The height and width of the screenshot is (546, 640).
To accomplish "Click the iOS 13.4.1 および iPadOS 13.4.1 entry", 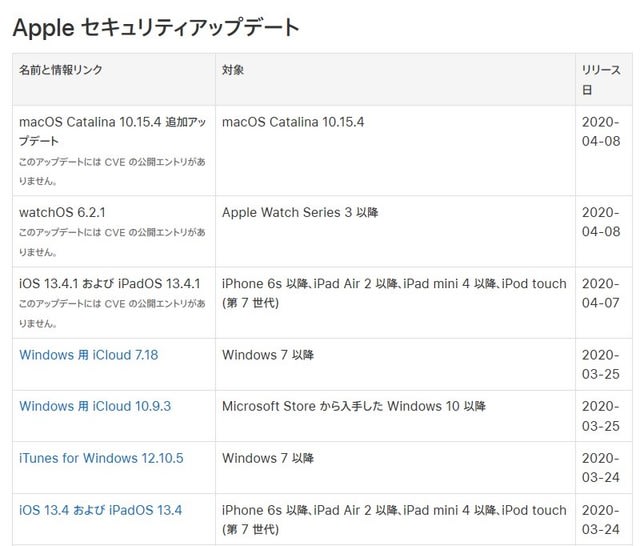I will [110, 284].
